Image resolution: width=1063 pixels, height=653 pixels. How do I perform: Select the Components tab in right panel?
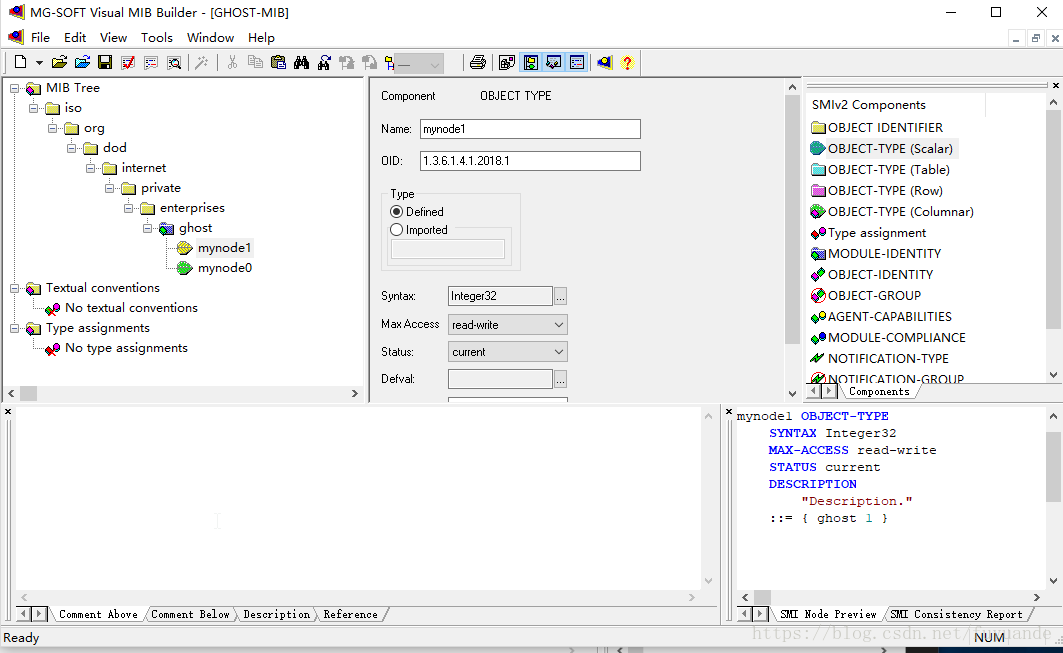click(879, 392)
